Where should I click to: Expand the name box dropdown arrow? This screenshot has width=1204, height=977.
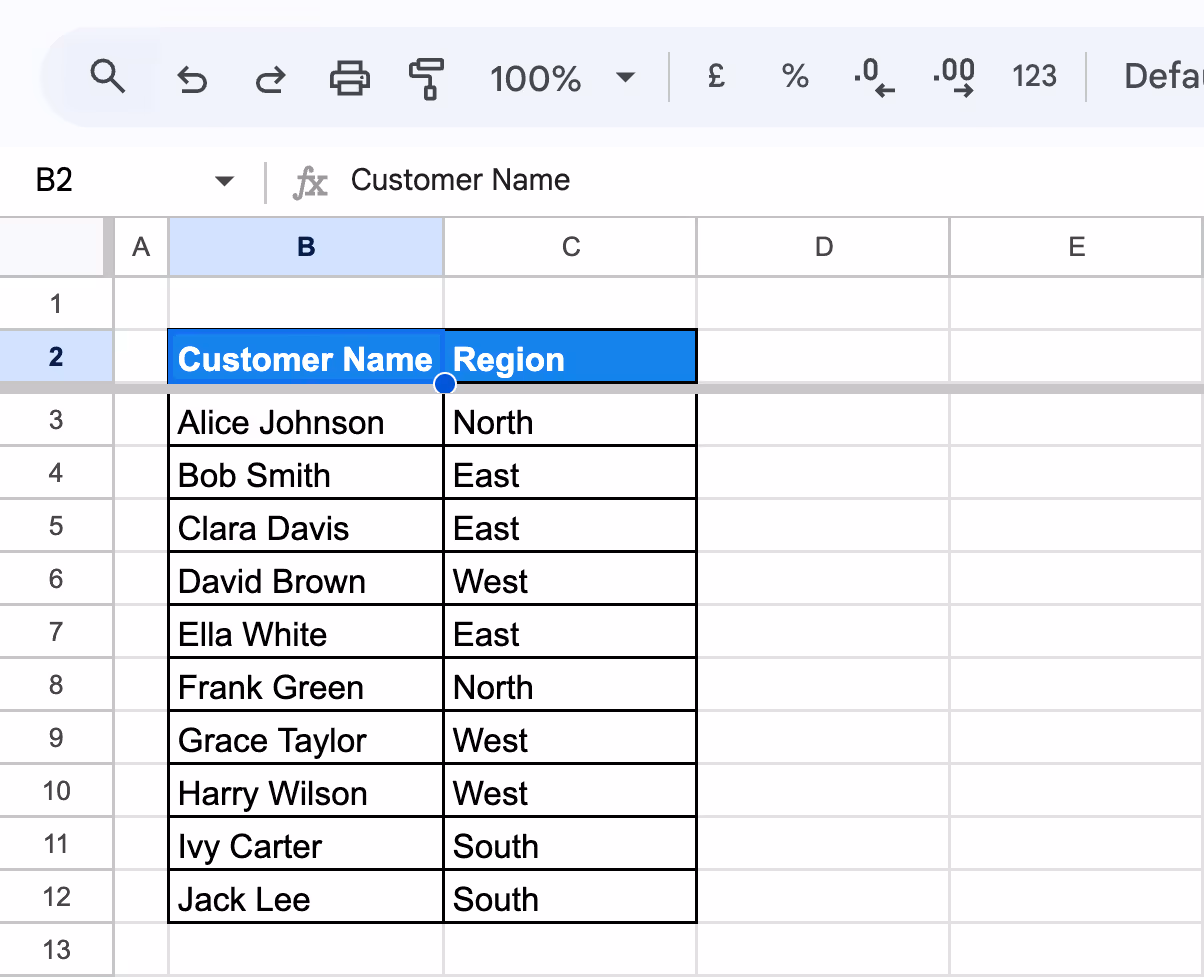pyautogui.click(x=224, y=181)
